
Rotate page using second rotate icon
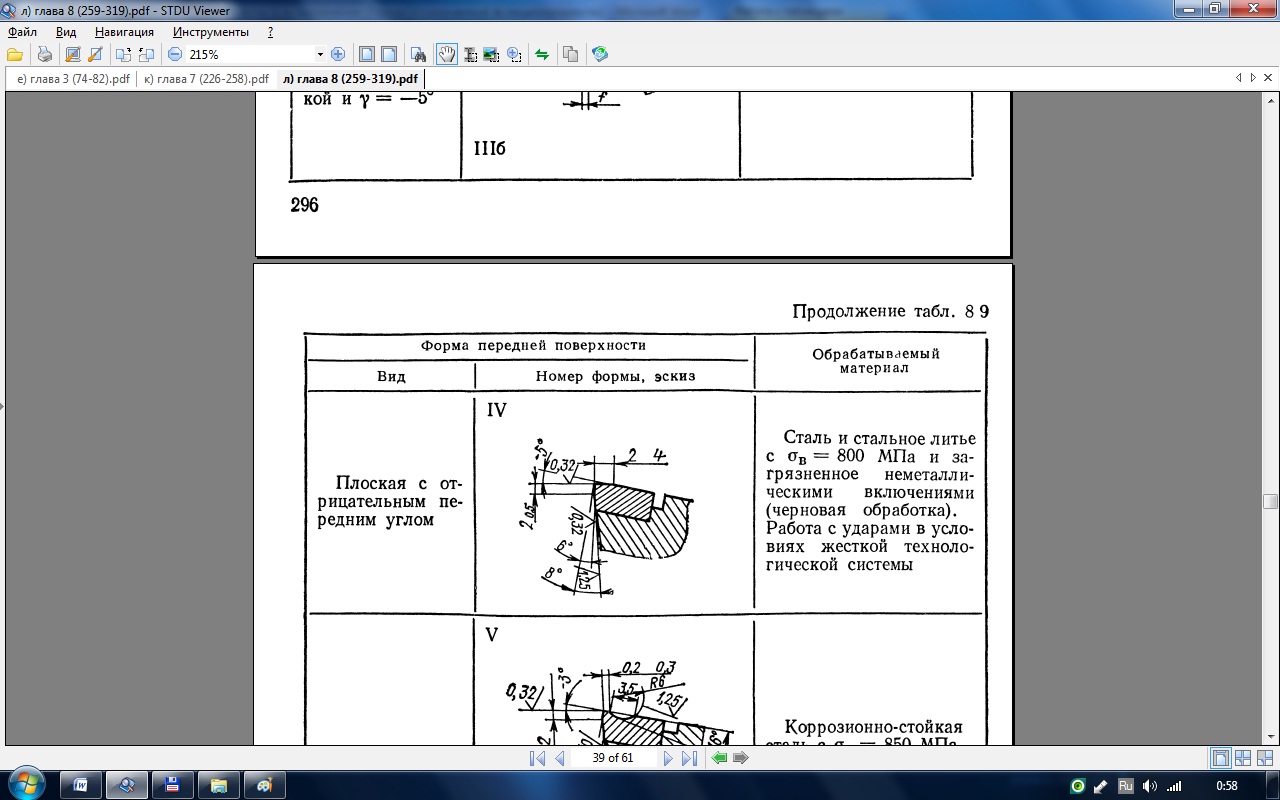(x=146, y=54)
